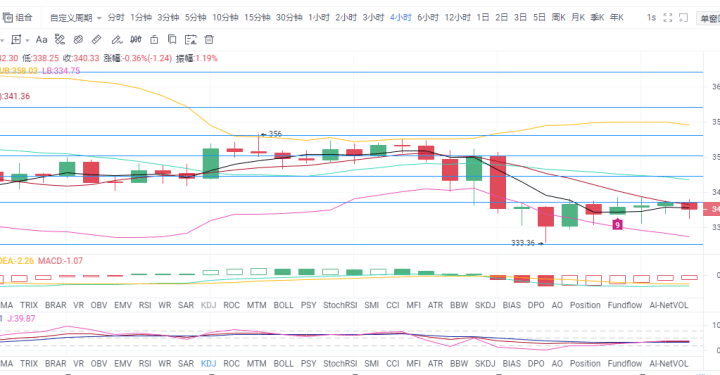Viewport: 720px width, 375px height.
Task: Select the ruler measure tool
Action: click(96, 39)
